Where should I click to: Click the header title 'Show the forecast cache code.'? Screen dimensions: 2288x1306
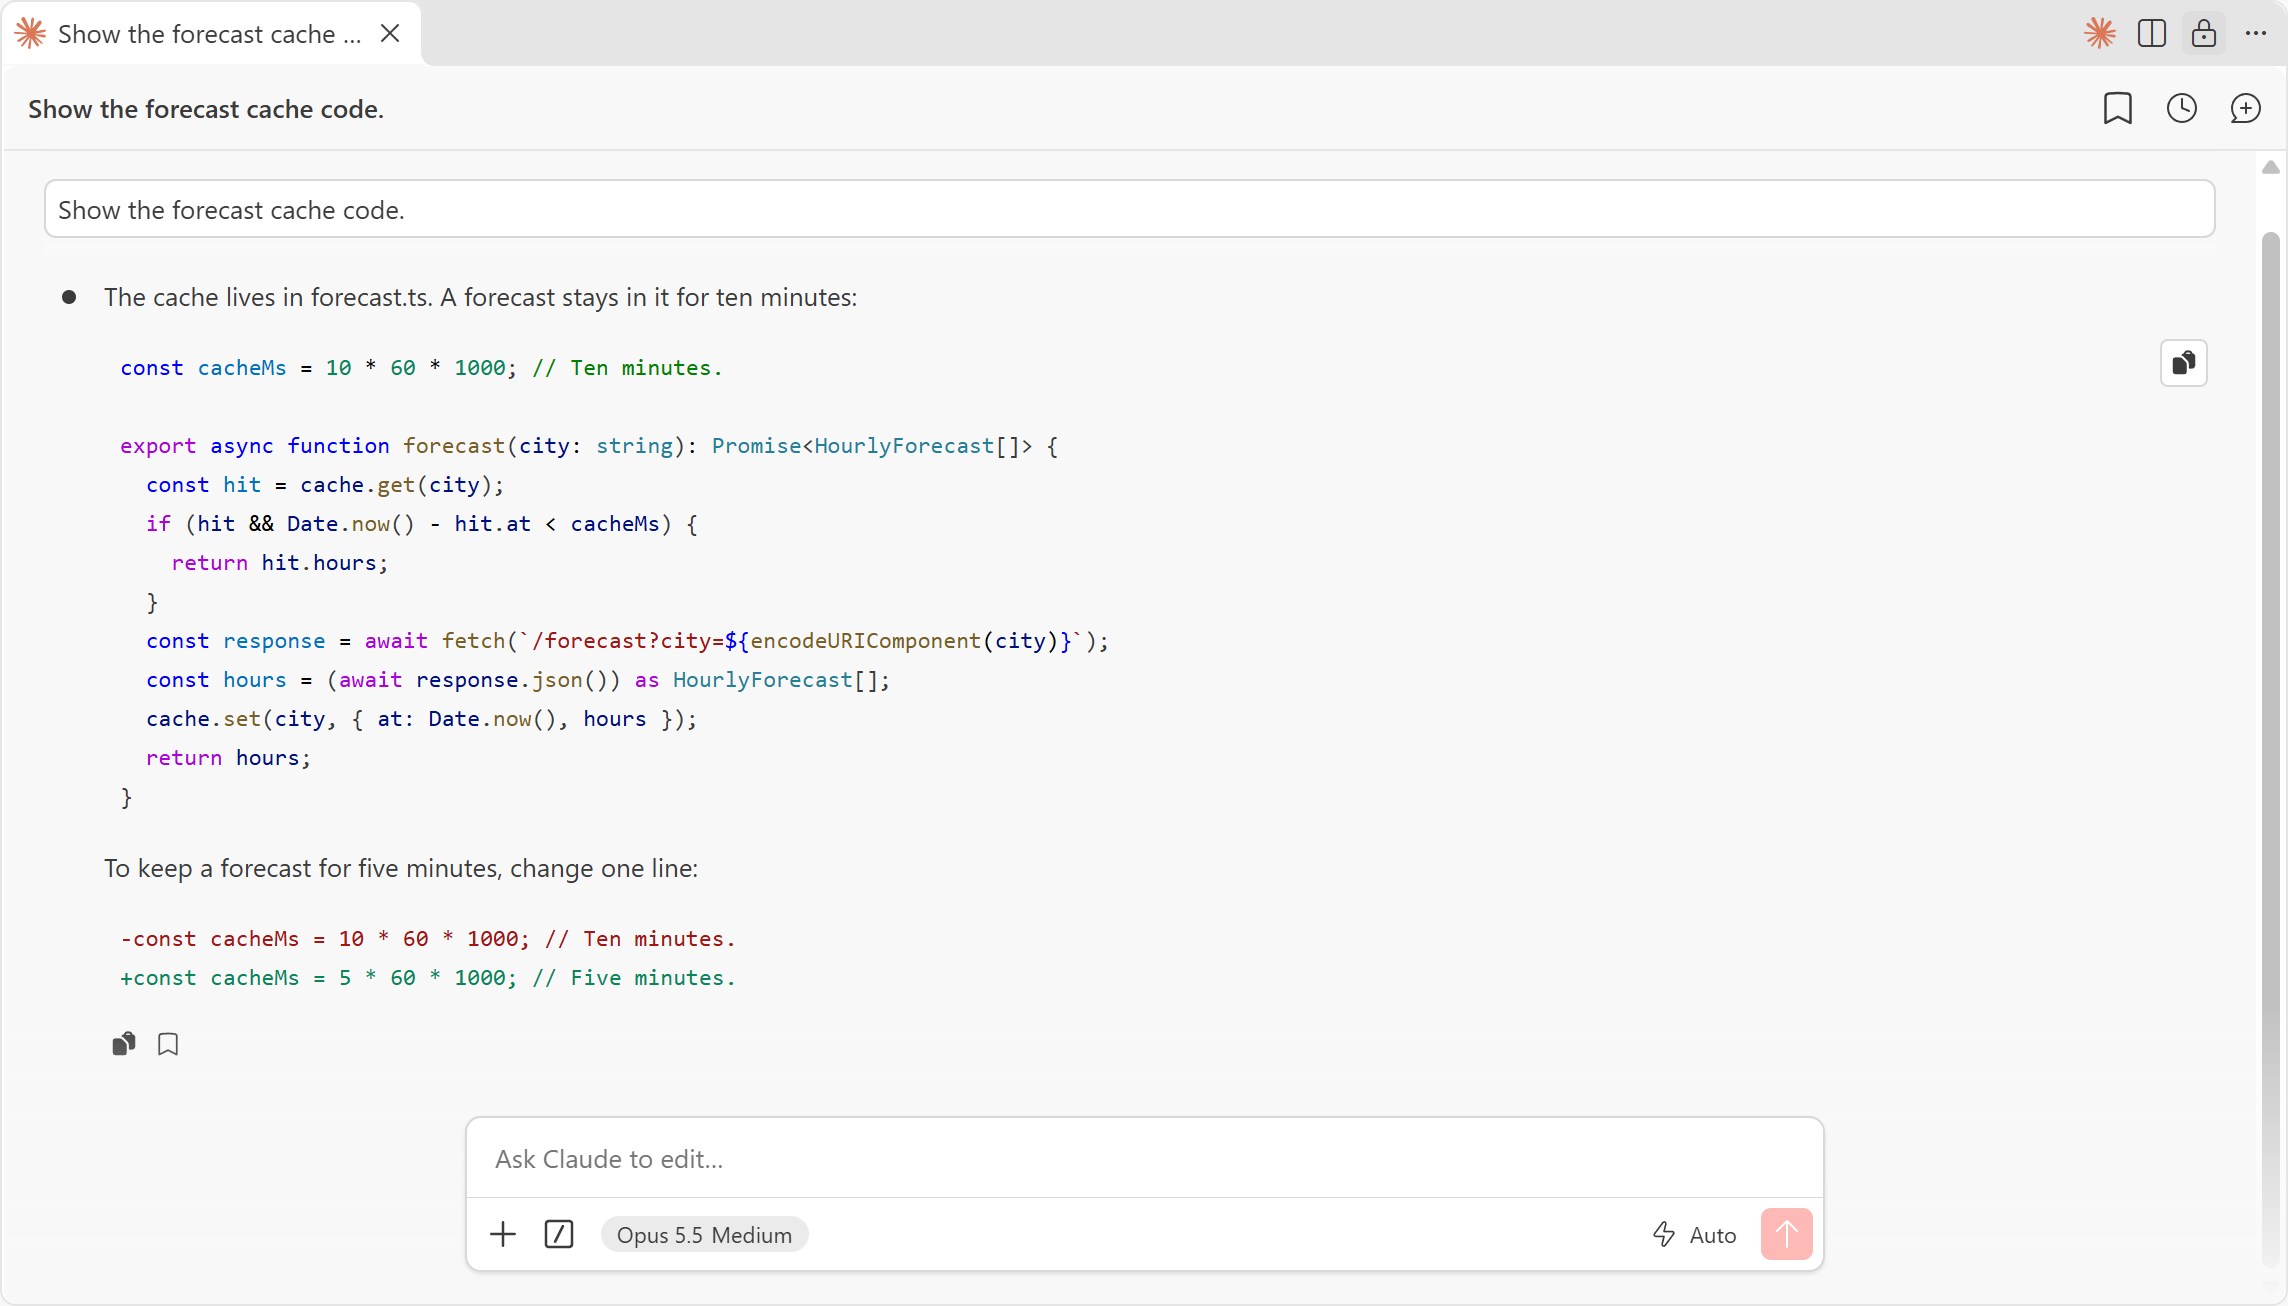click(206, 109)
